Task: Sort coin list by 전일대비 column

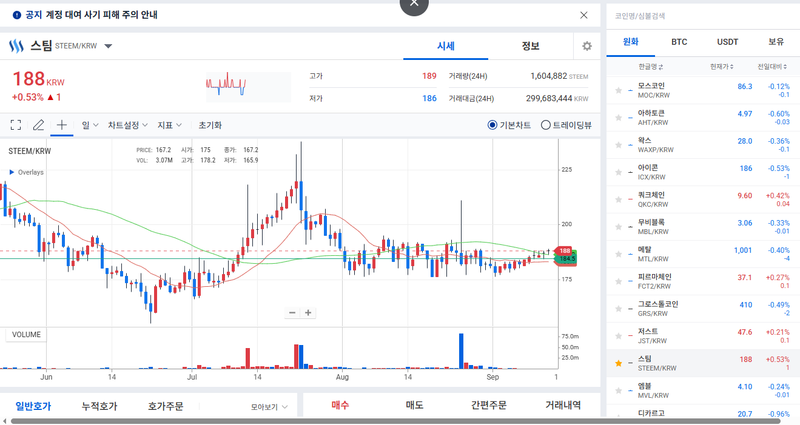Action: (773, 67)
